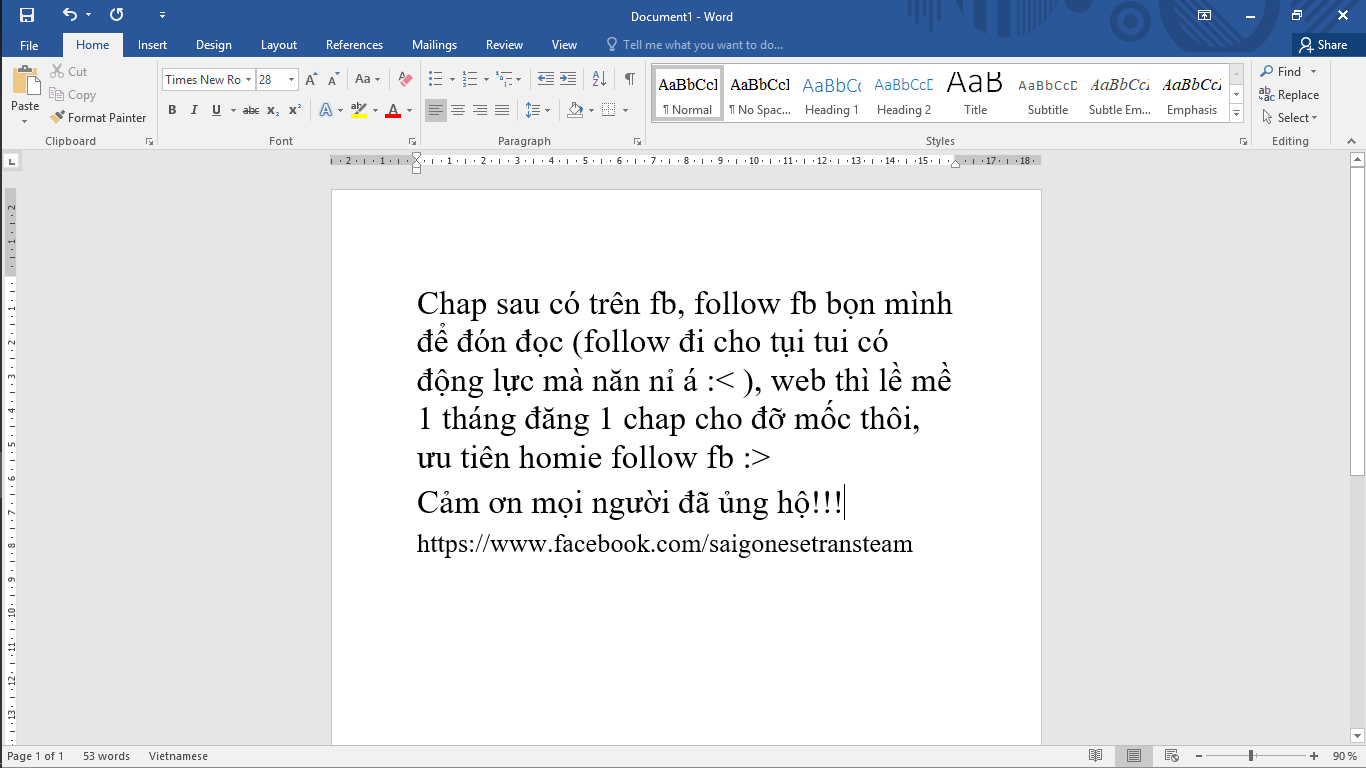Open the References tab

(x=354, y=45)
